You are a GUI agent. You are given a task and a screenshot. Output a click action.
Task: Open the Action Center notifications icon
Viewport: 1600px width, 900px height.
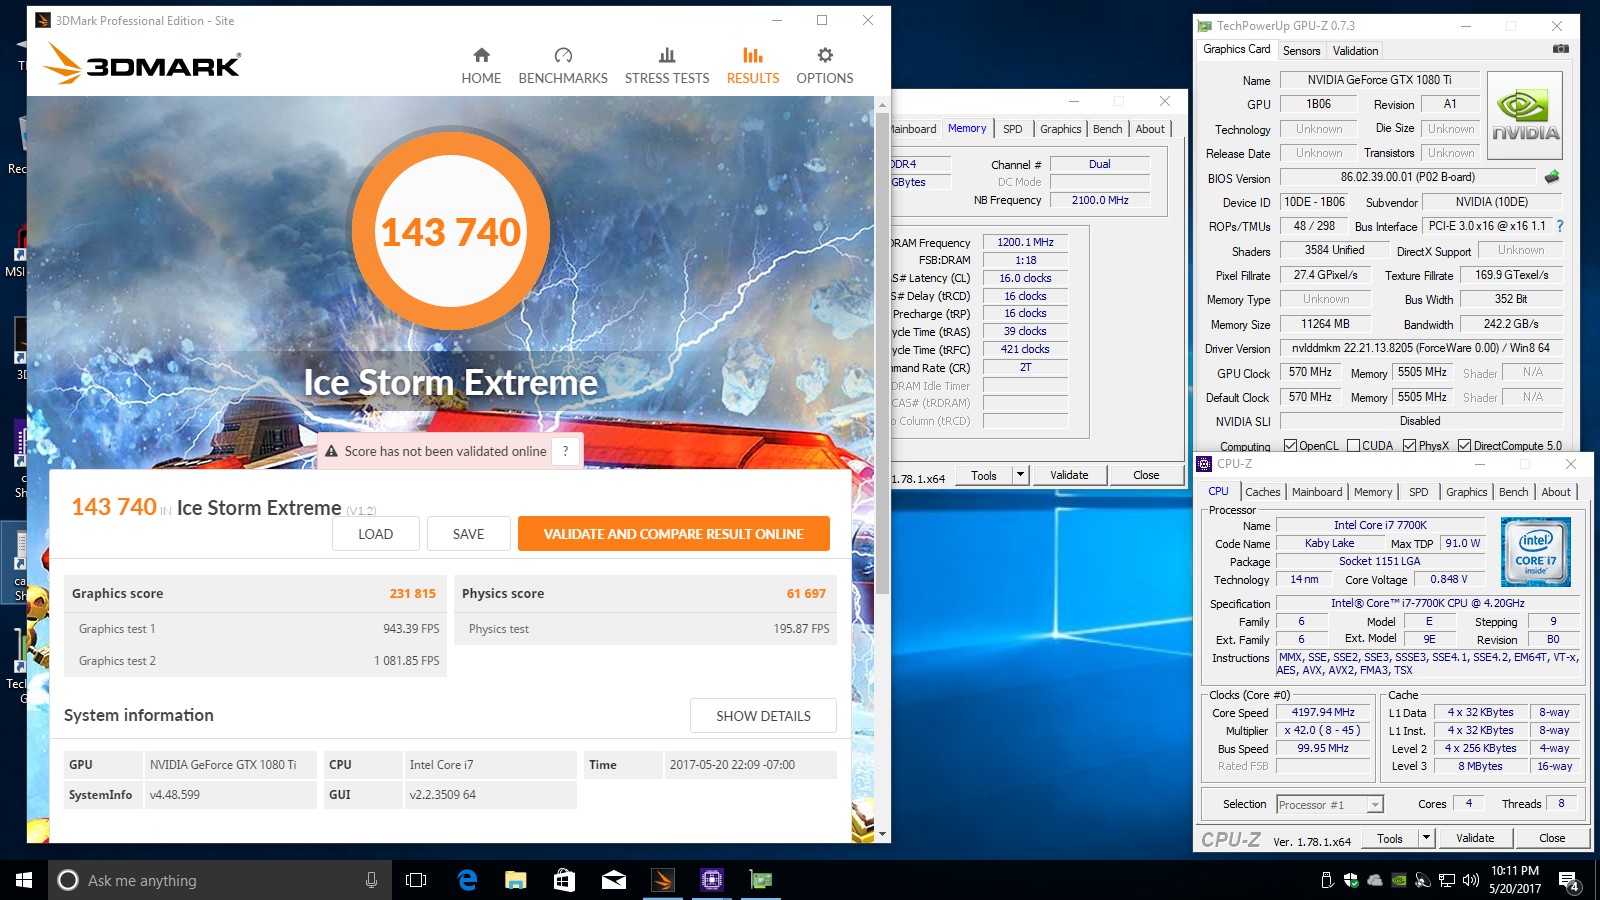(x=1569, y=882)
